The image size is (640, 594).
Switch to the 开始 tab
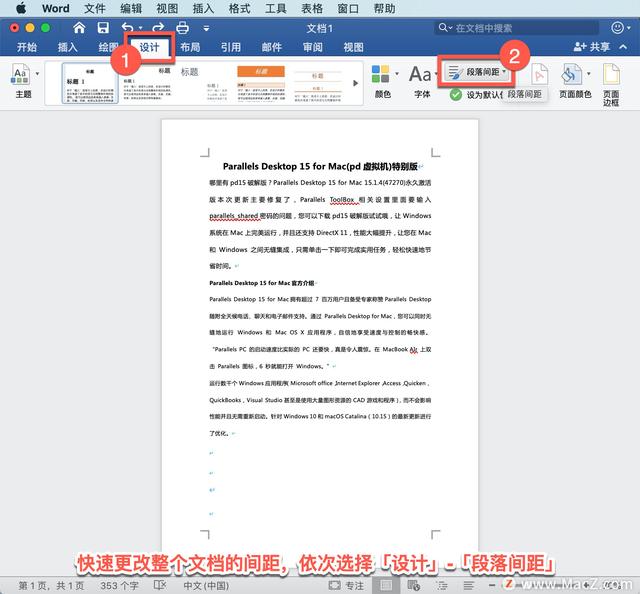point(27,47)
